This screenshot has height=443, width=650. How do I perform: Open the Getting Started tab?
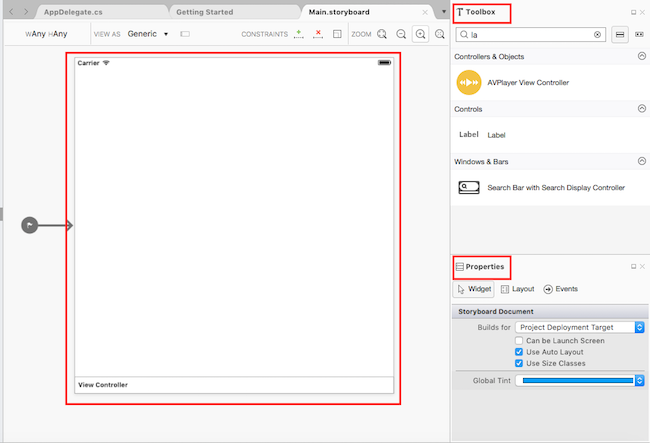pos(205,12)
